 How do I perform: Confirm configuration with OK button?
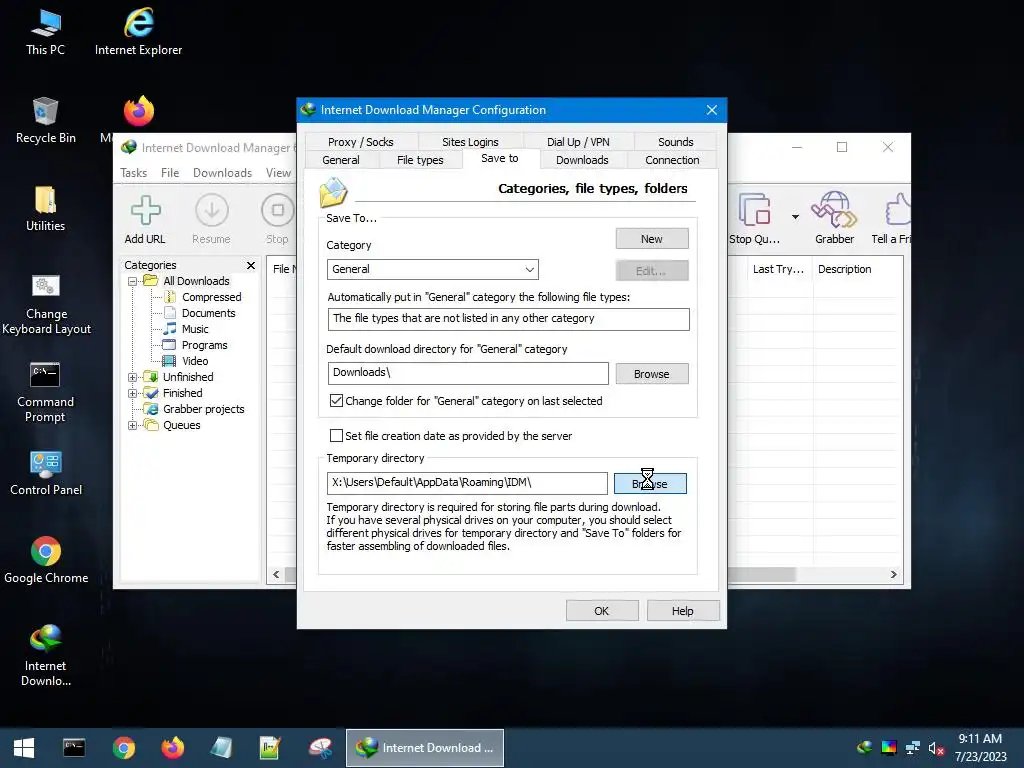click(601, 611)
